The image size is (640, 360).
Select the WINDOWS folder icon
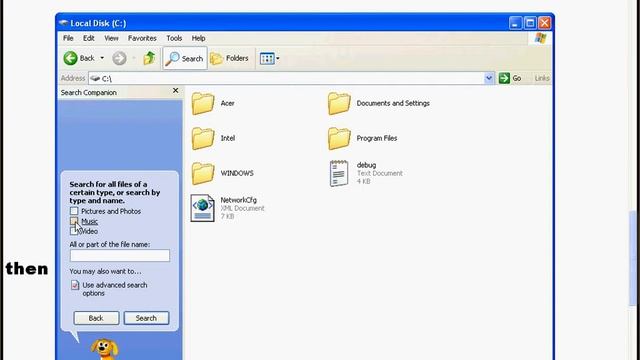(x=203, y=173)
